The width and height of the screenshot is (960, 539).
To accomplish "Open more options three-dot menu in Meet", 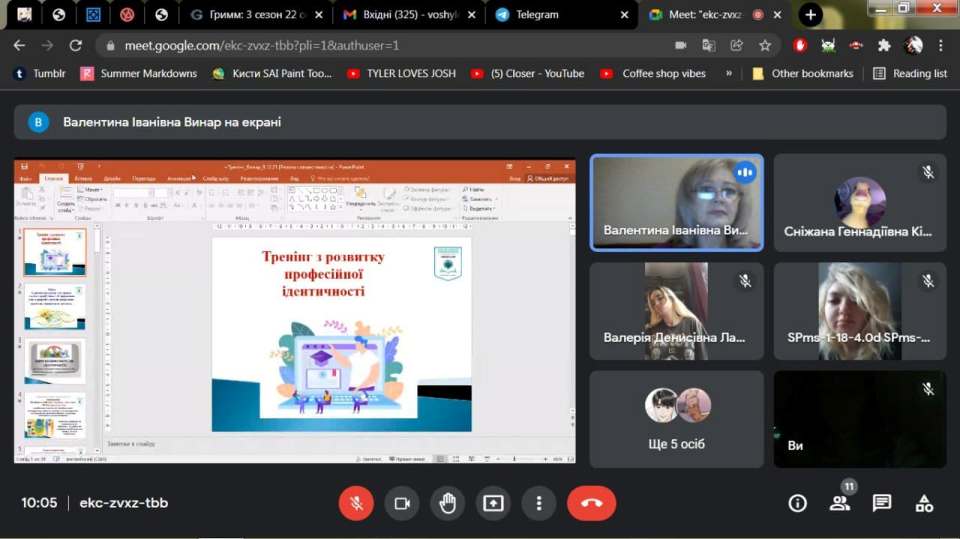I will click(539, 503).
